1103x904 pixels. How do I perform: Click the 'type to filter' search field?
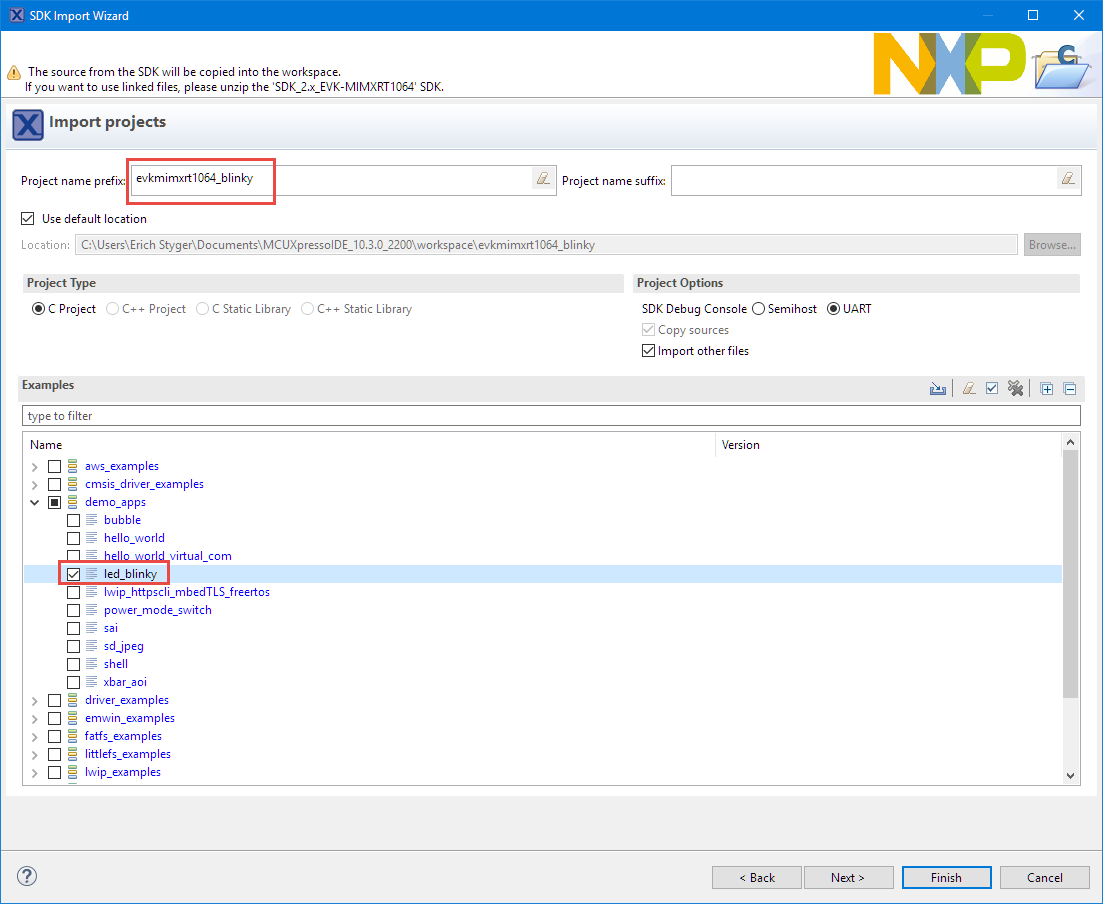(550, 416)
